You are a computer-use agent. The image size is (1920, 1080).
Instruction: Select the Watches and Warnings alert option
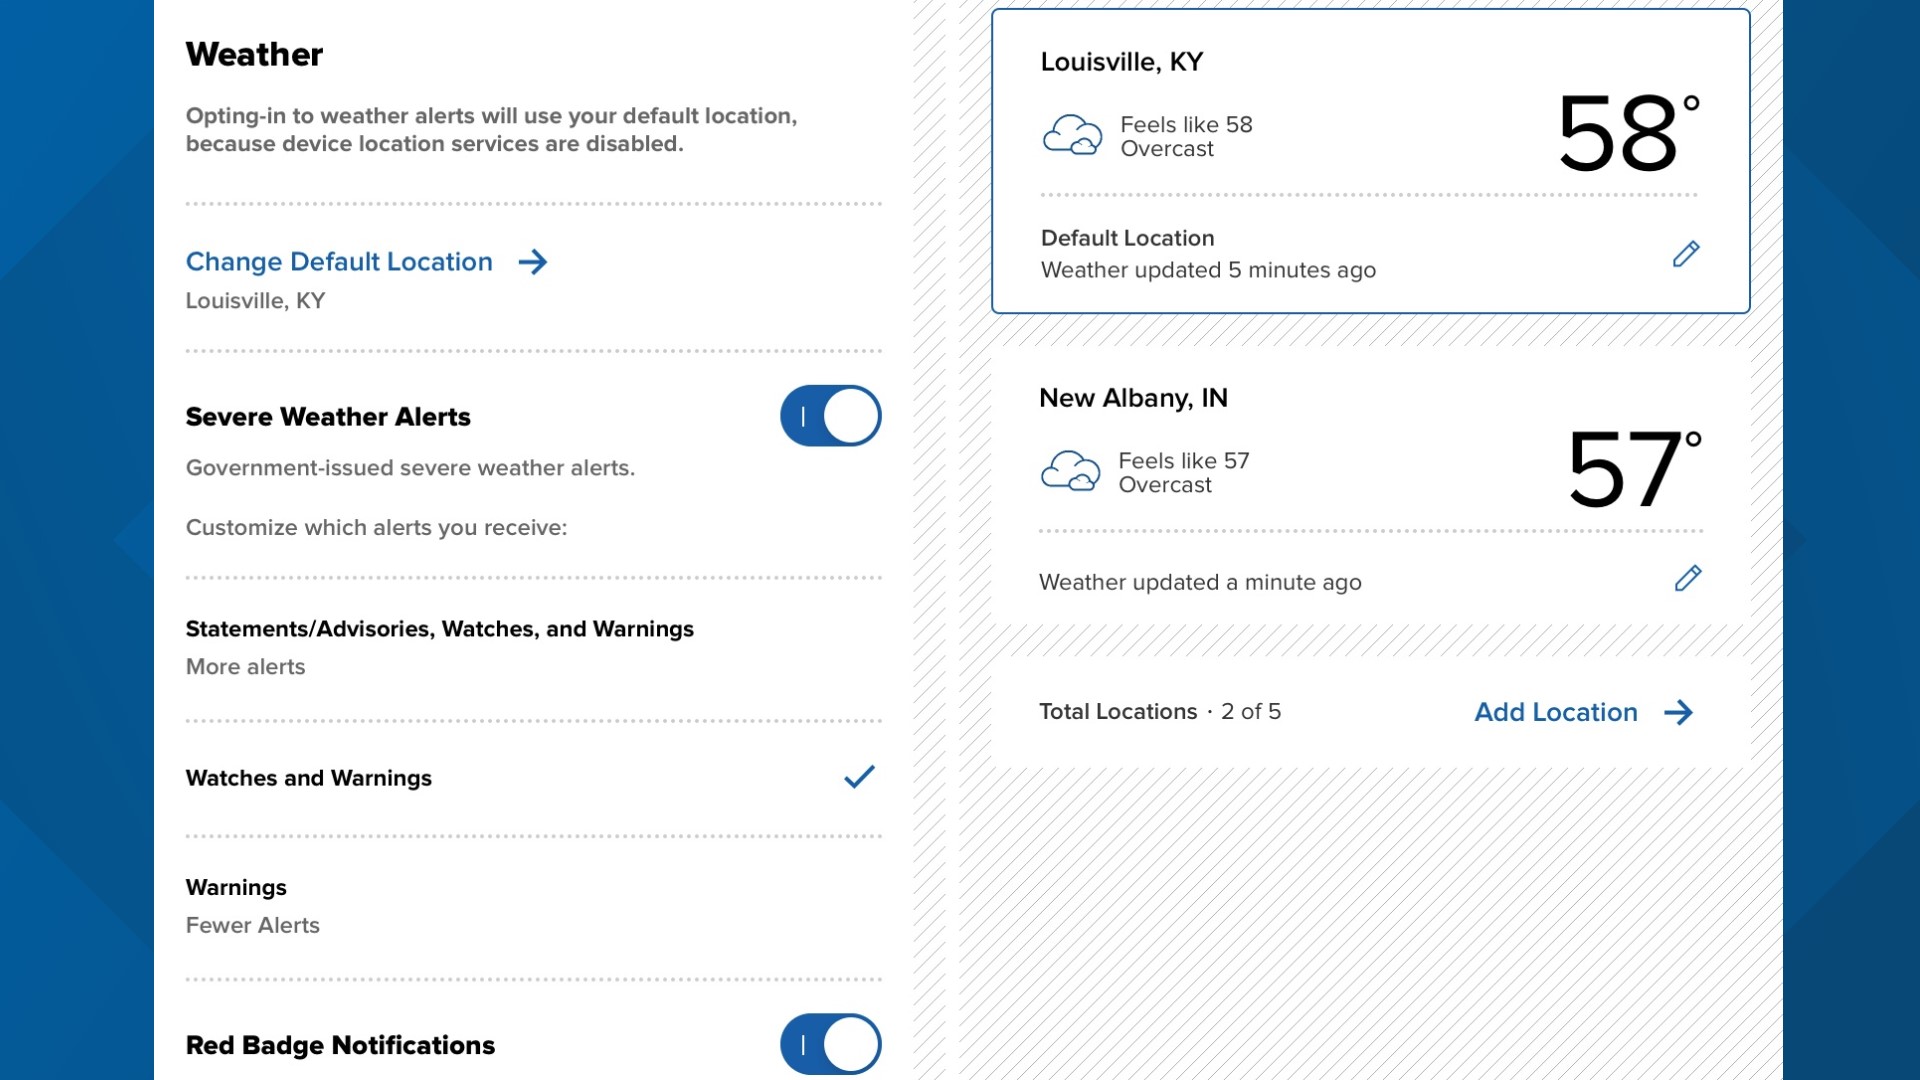click(533, 778)
